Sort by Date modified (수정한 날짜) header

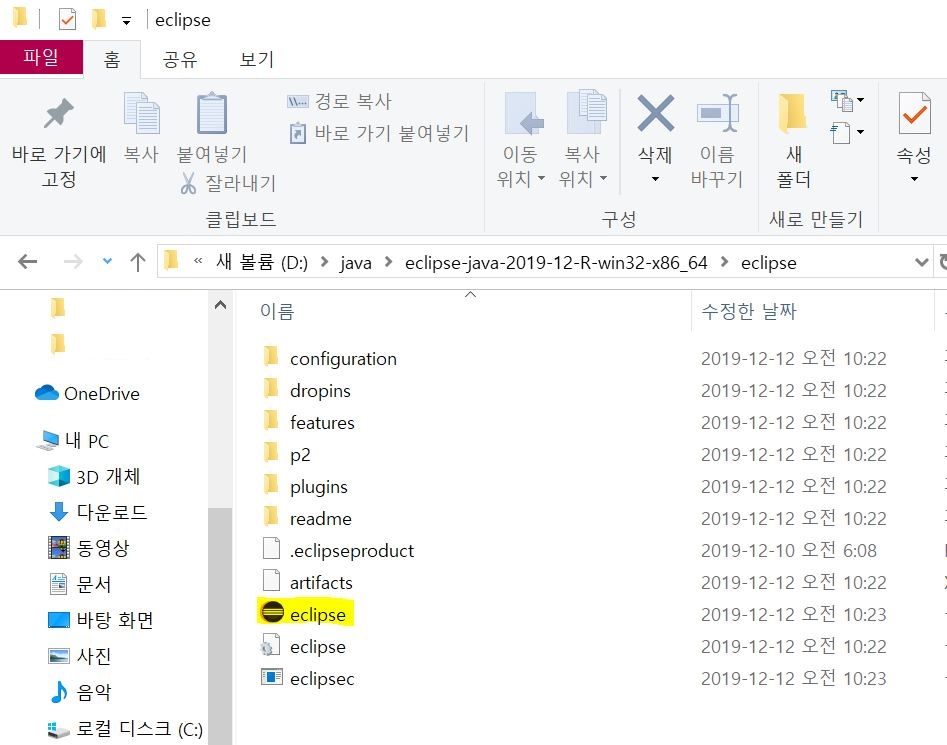point(749,312)
